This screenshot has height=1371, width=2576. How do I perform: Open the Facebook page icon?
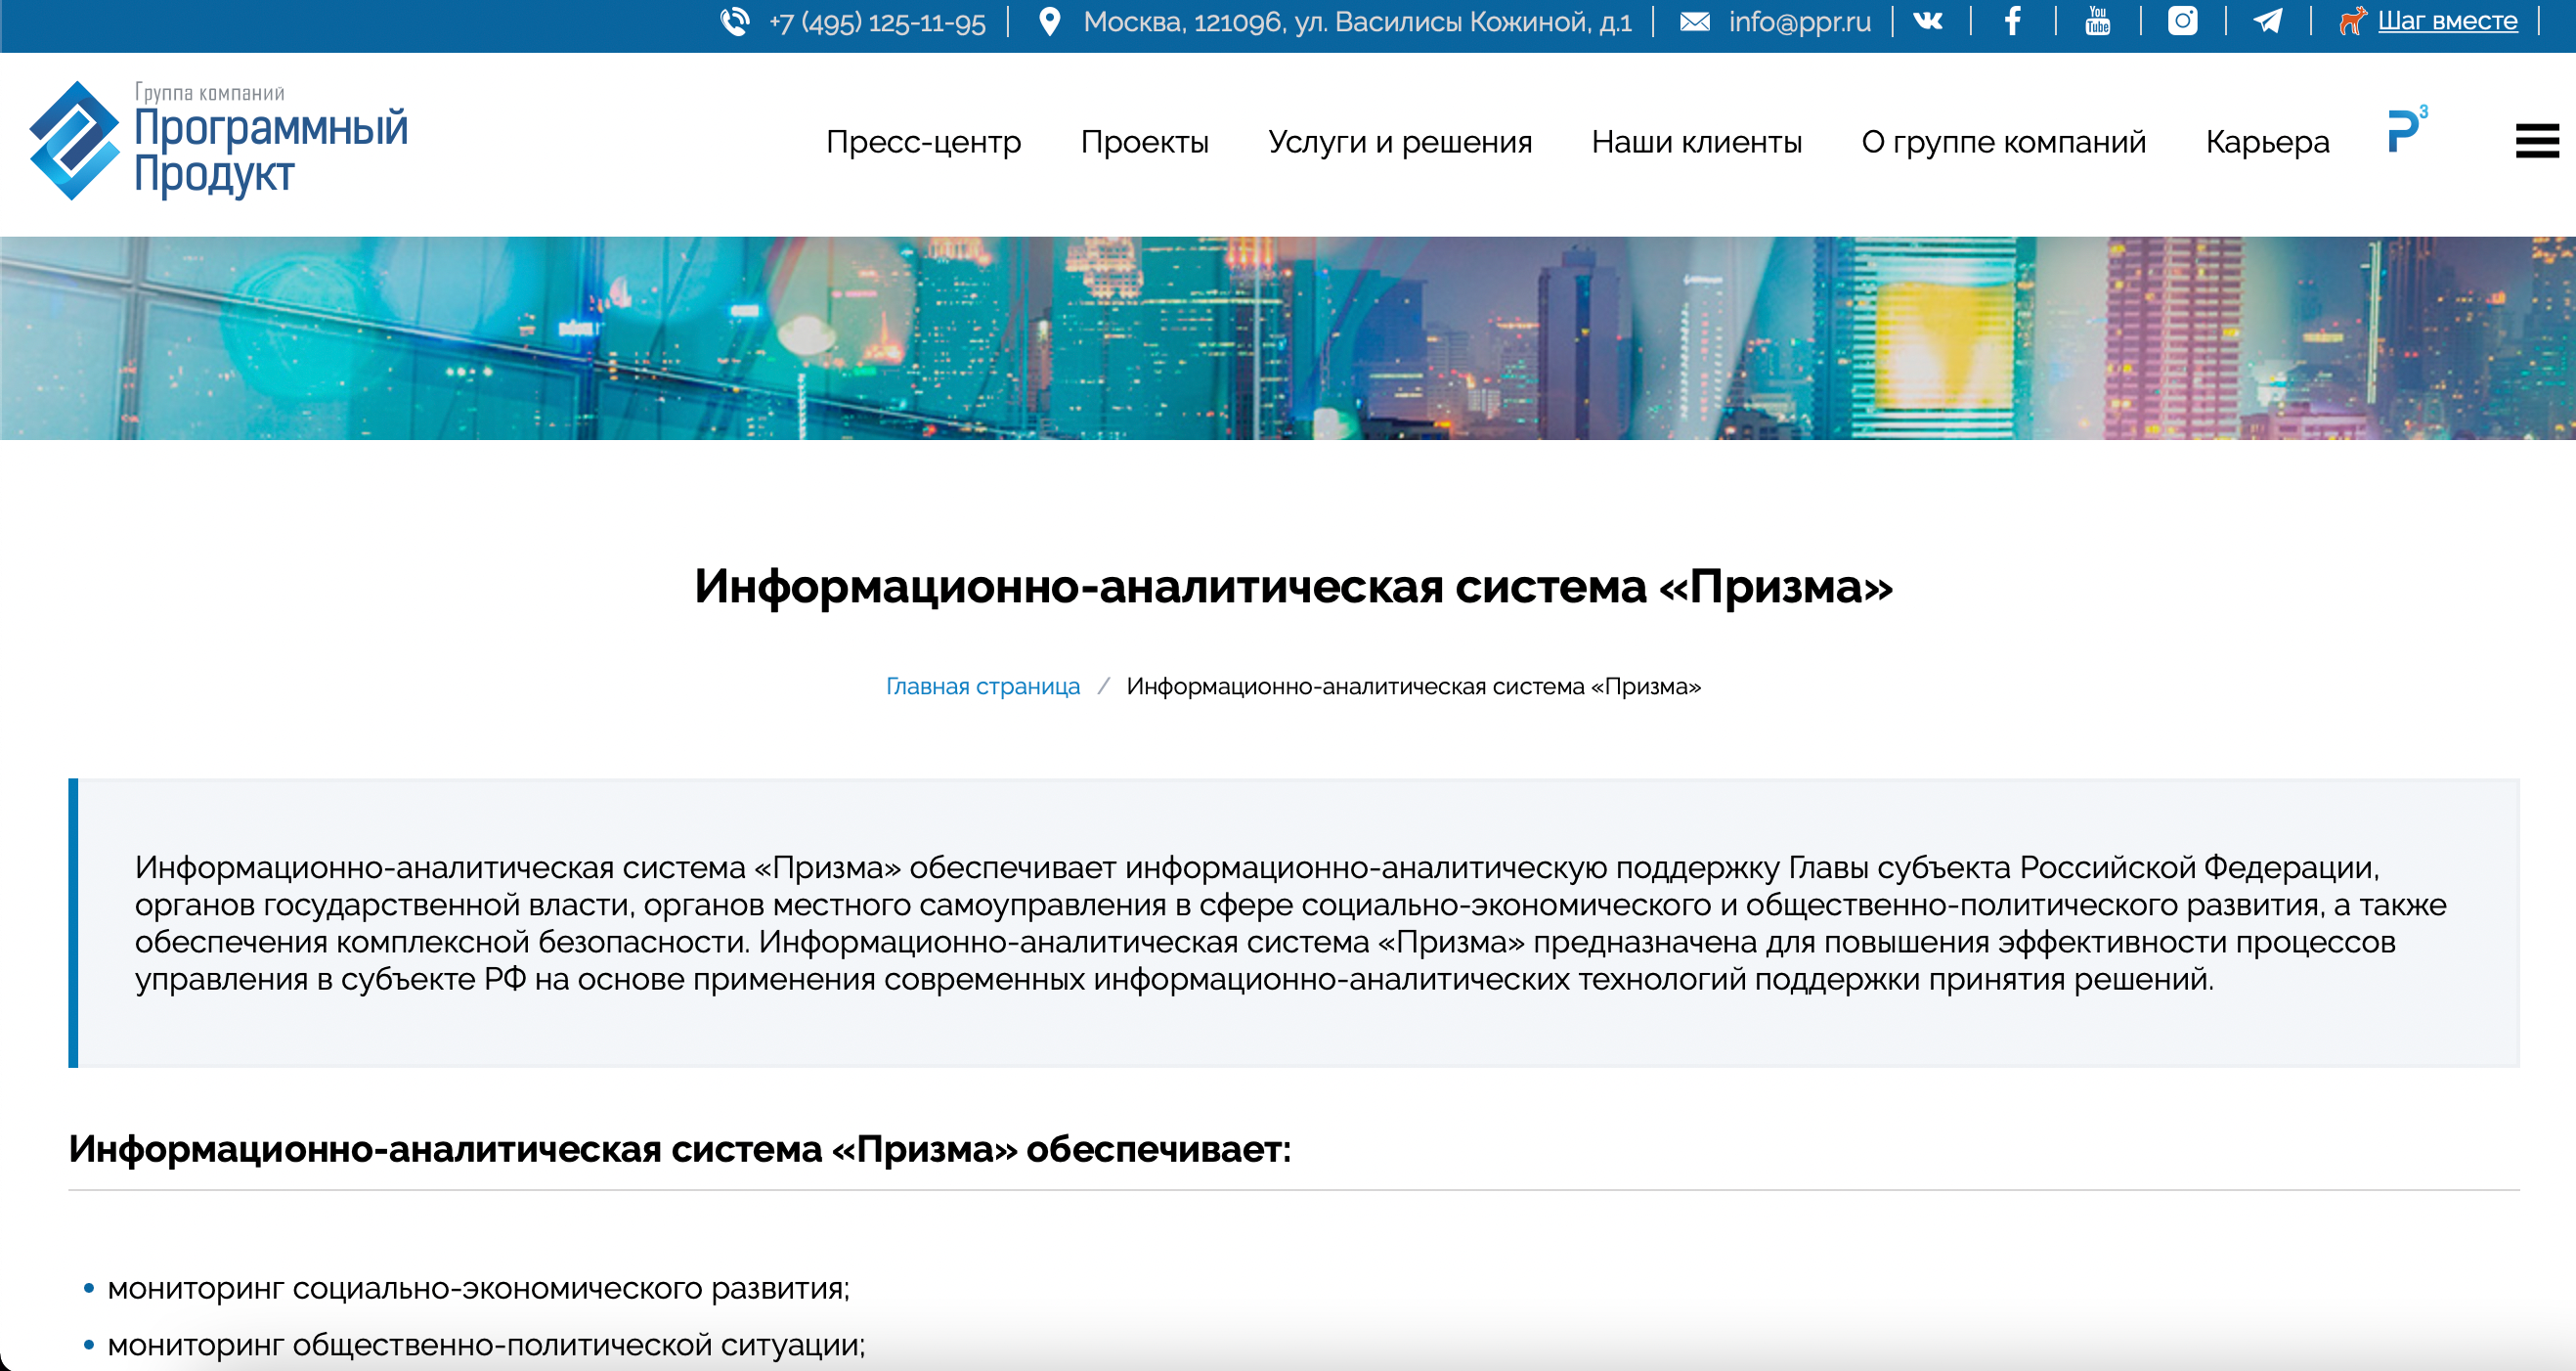(x=2013, y=21)
